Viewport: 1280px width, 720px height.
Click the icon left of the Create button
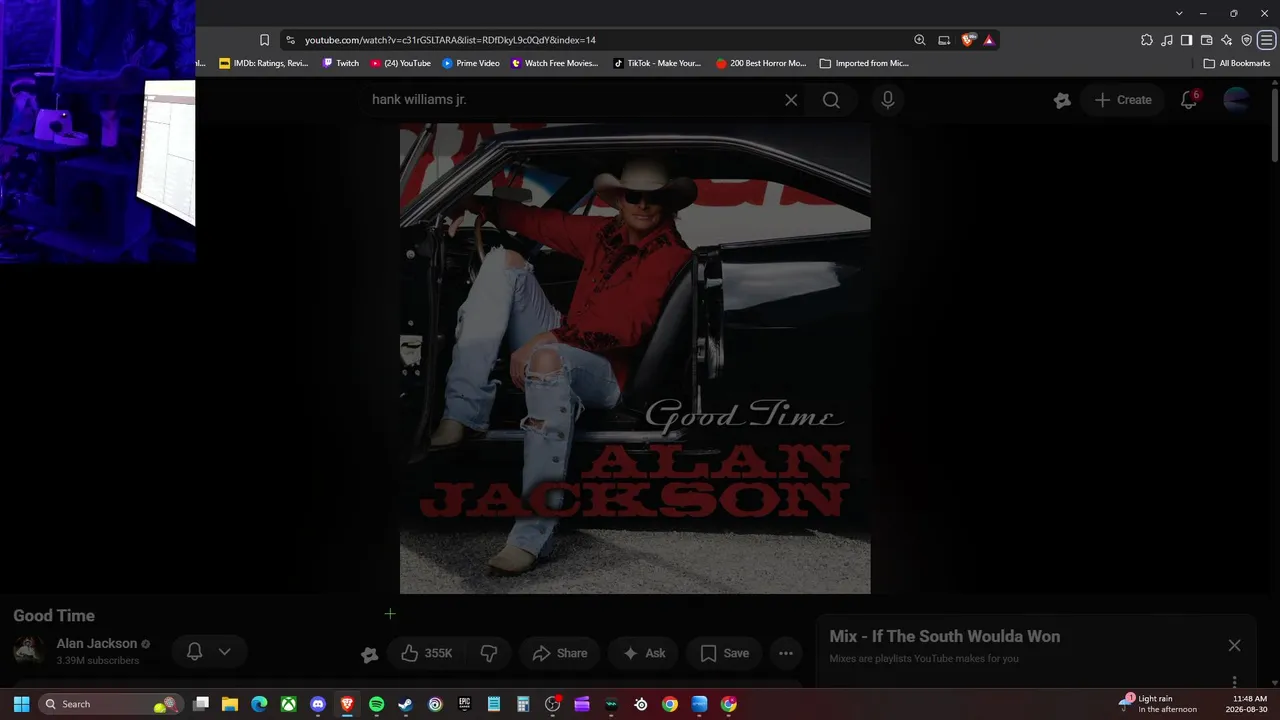1062,100
